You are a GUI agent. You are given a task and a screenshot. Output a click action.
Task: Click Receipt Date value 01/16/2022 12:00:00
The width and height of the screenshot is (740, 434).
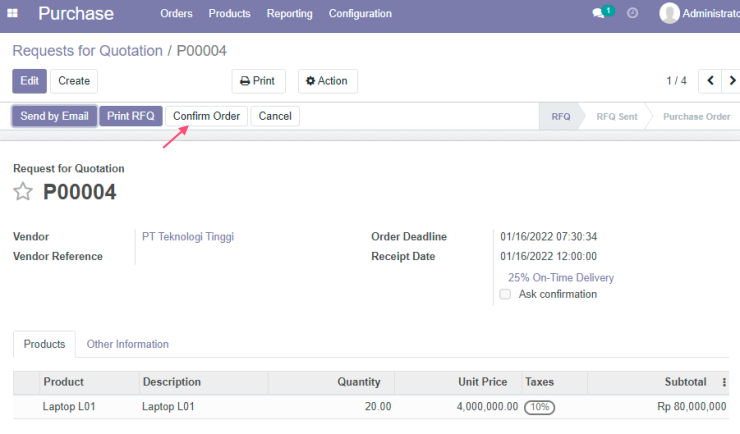point(548,257)
